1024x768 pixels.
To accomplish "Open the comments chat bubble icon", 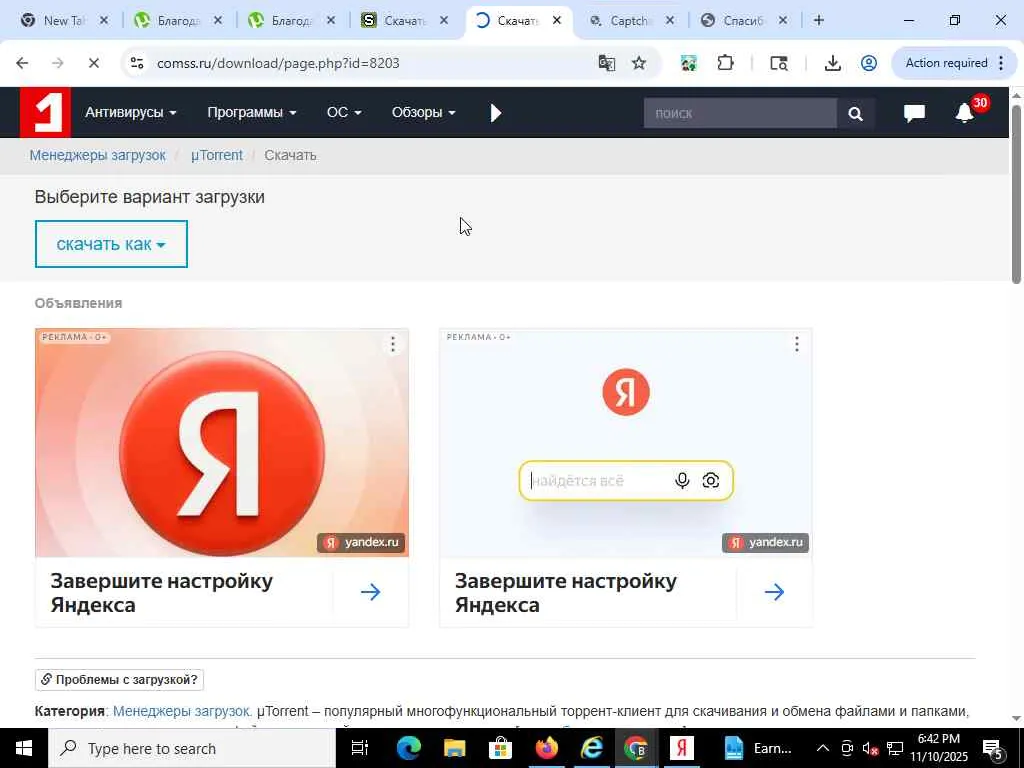I will [x=914, y=113].
